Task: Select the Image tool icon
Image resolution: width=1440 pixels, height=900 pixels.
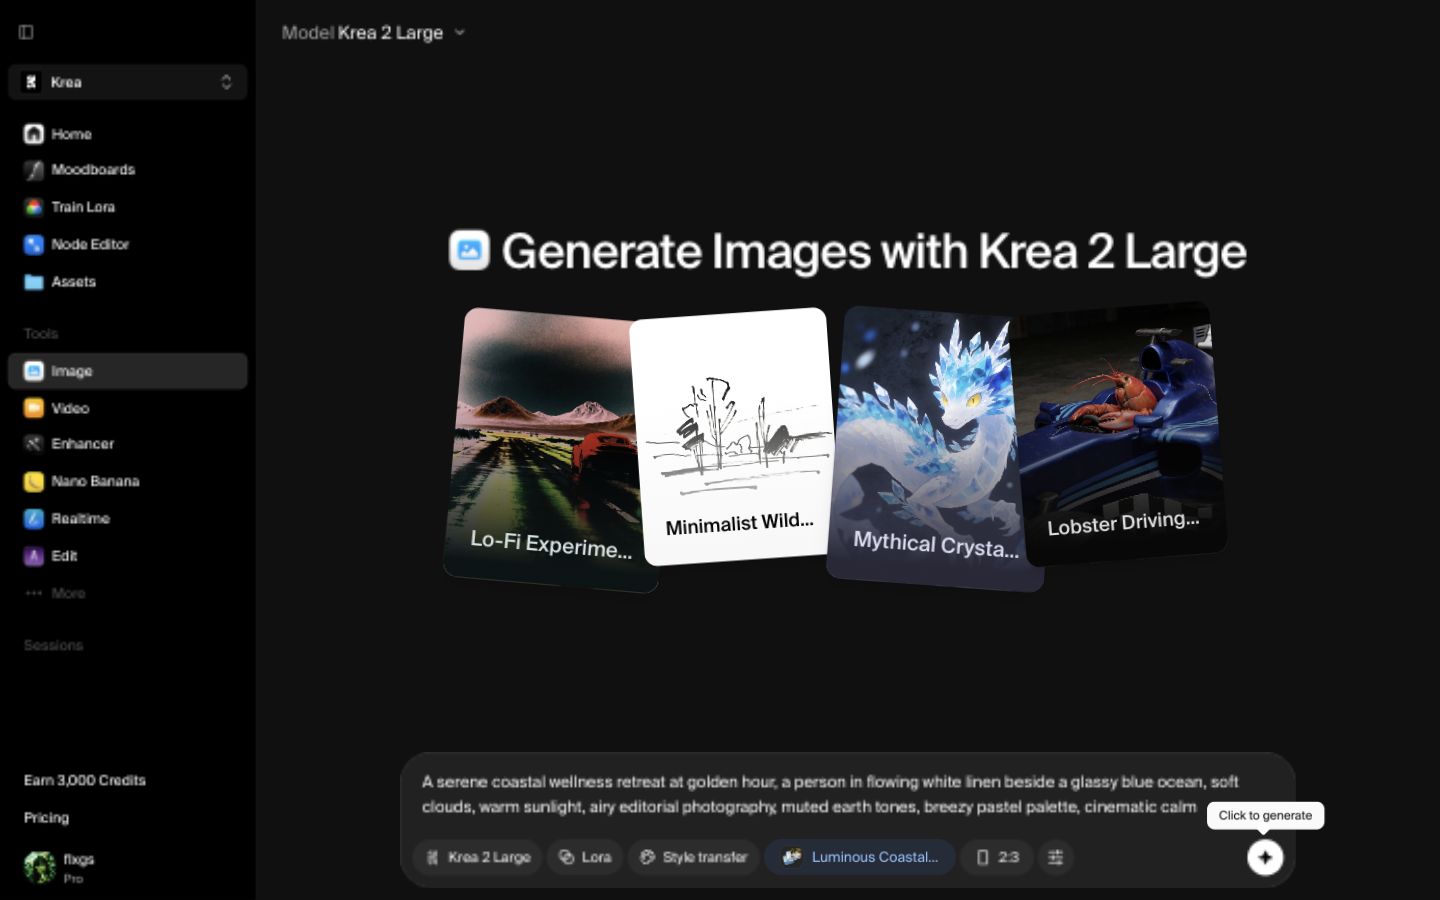Action: pos(34,371)
